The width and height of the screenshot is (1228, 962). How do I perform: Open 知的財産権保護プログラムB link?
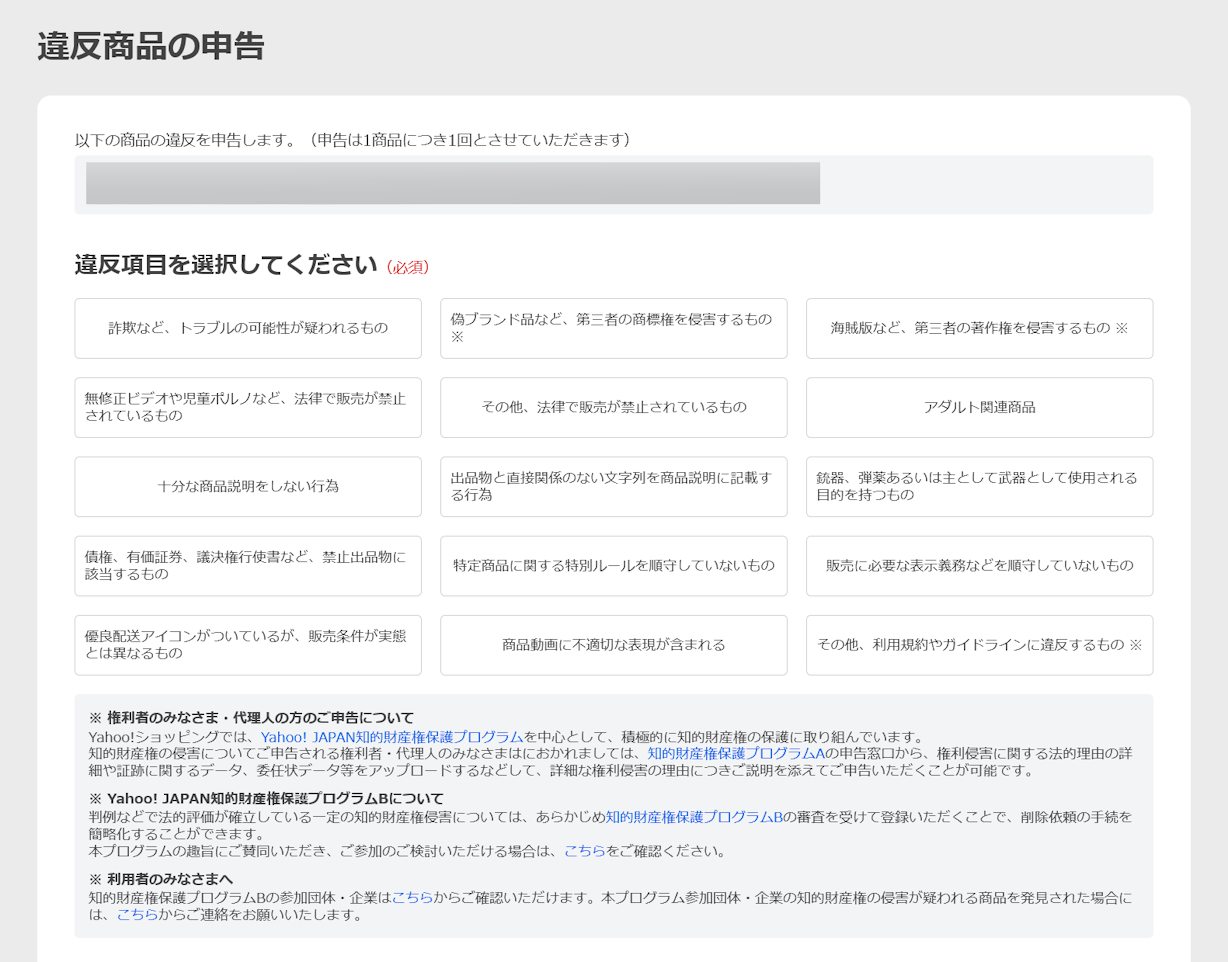click(694, 816)
